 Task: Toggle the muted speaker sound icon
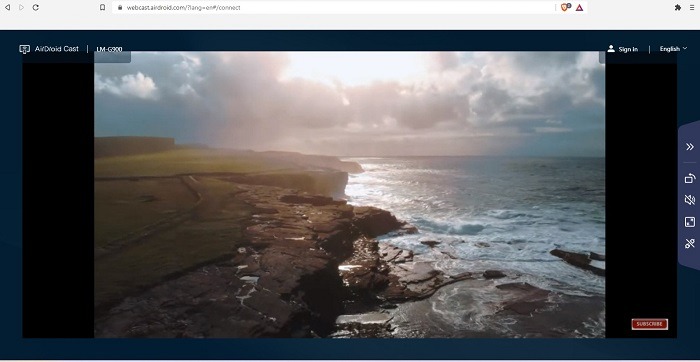[x=690, y=200]
